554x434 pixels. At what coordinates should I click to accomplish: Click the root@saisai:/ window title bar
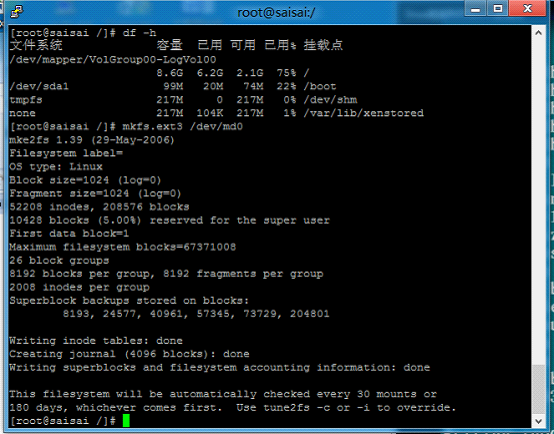[x=276, y=13]
